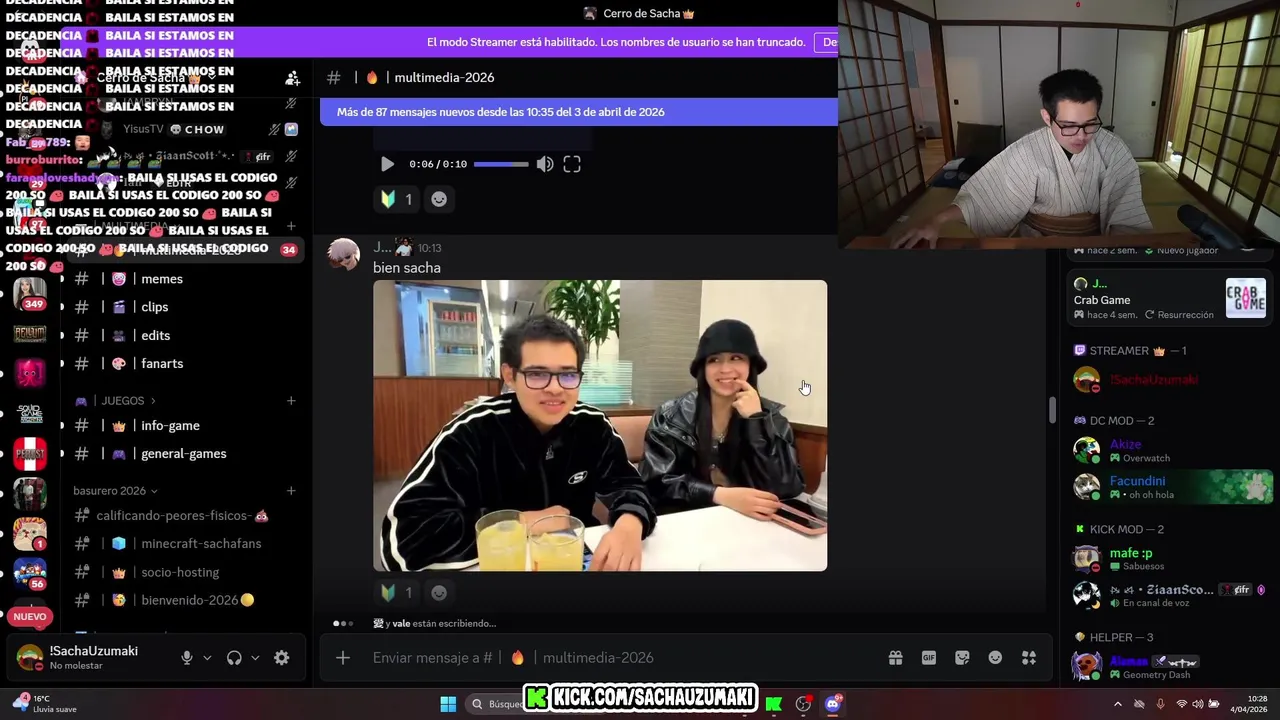The width and height of the screenshot is (1280, 720).
Task: Toggle the green reaction under the audio message
Action: tap(396, 199)
